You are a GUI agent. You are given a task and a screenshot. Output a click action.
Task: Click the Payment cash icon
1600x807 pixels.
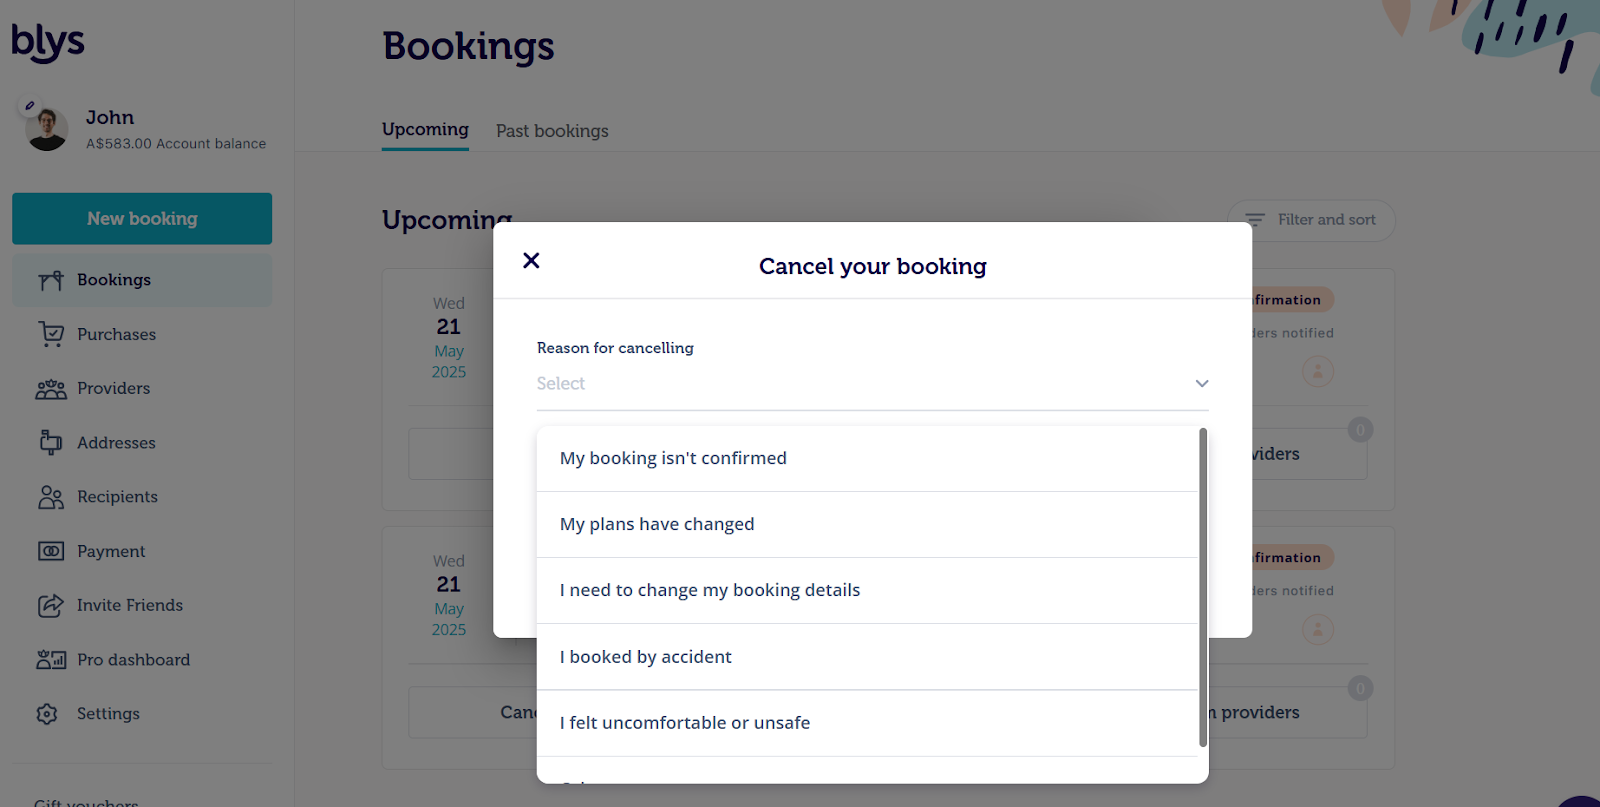[51, 551]
